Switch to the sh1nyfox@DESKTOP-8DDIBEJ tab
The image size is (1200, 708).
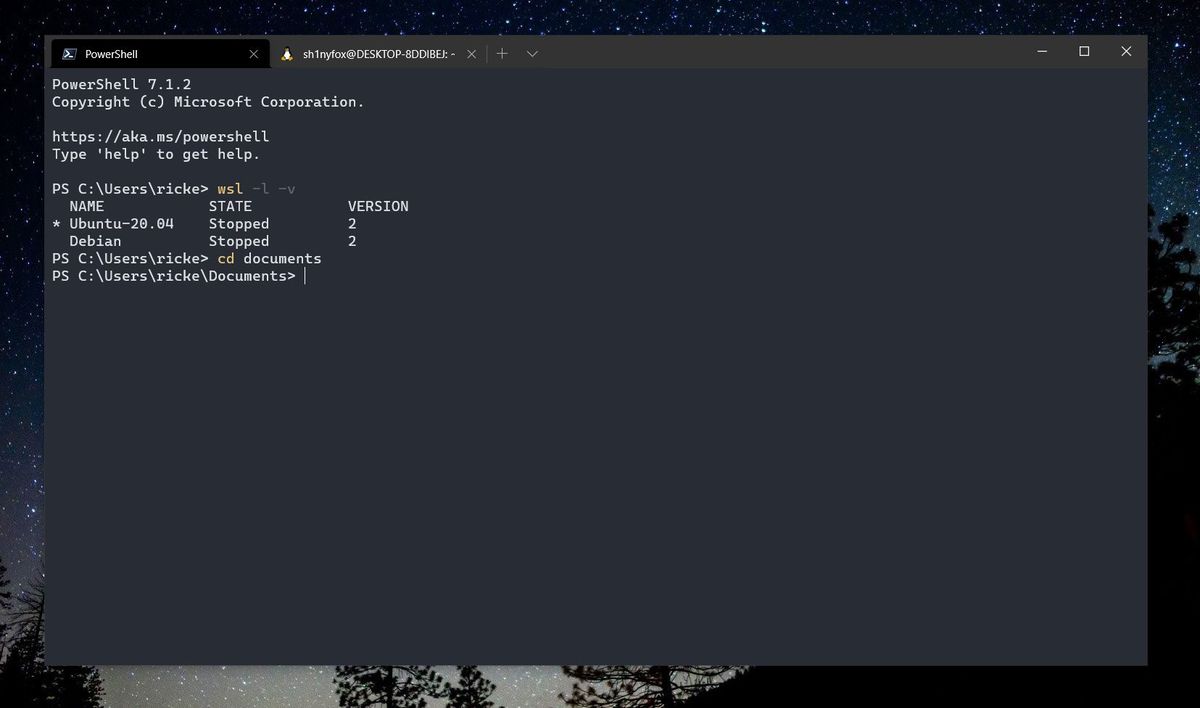coord(379,54)
